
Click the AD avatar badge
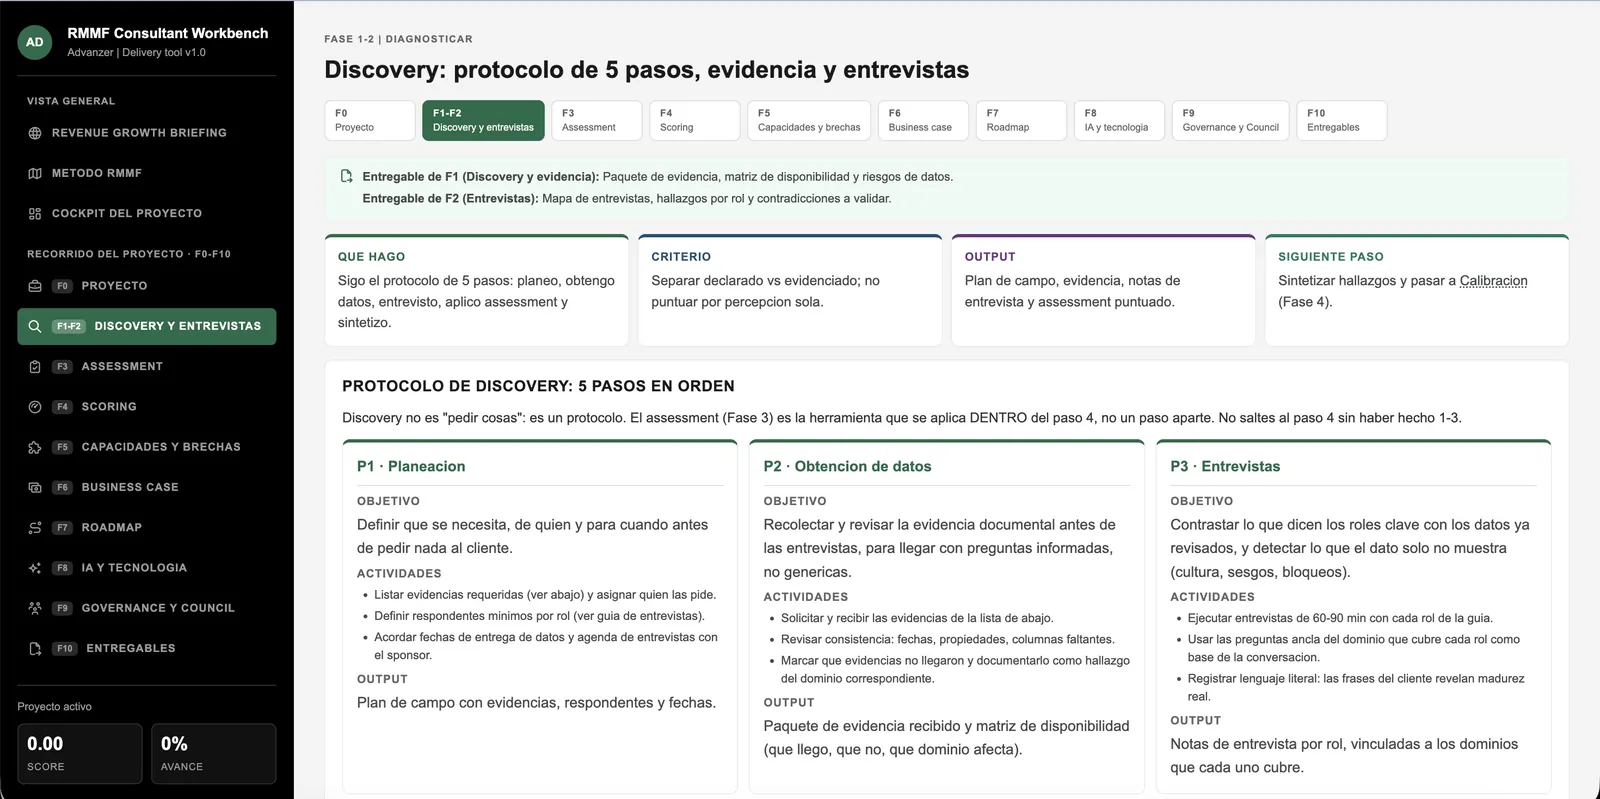pos(35,42)
